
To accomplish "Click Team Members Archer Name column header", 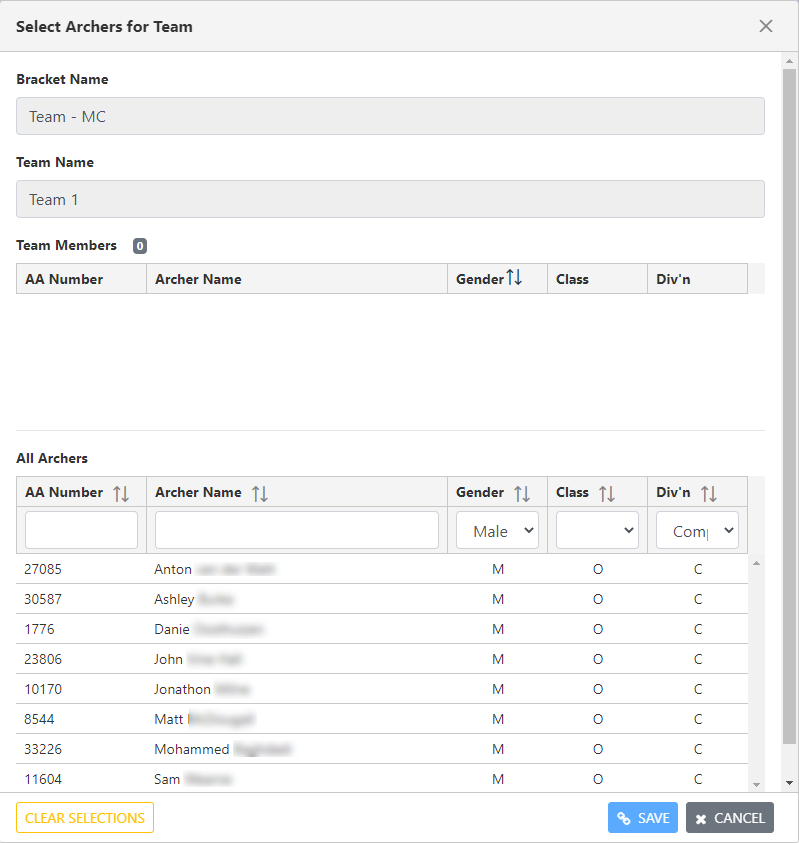I will coord(297,278).
